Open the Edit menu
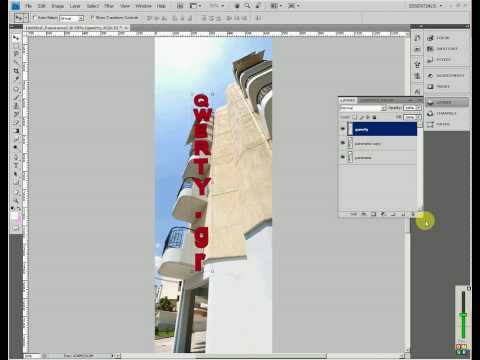This screenshot has height=360, width=480. pyautogui.click(x=41, y=6)
